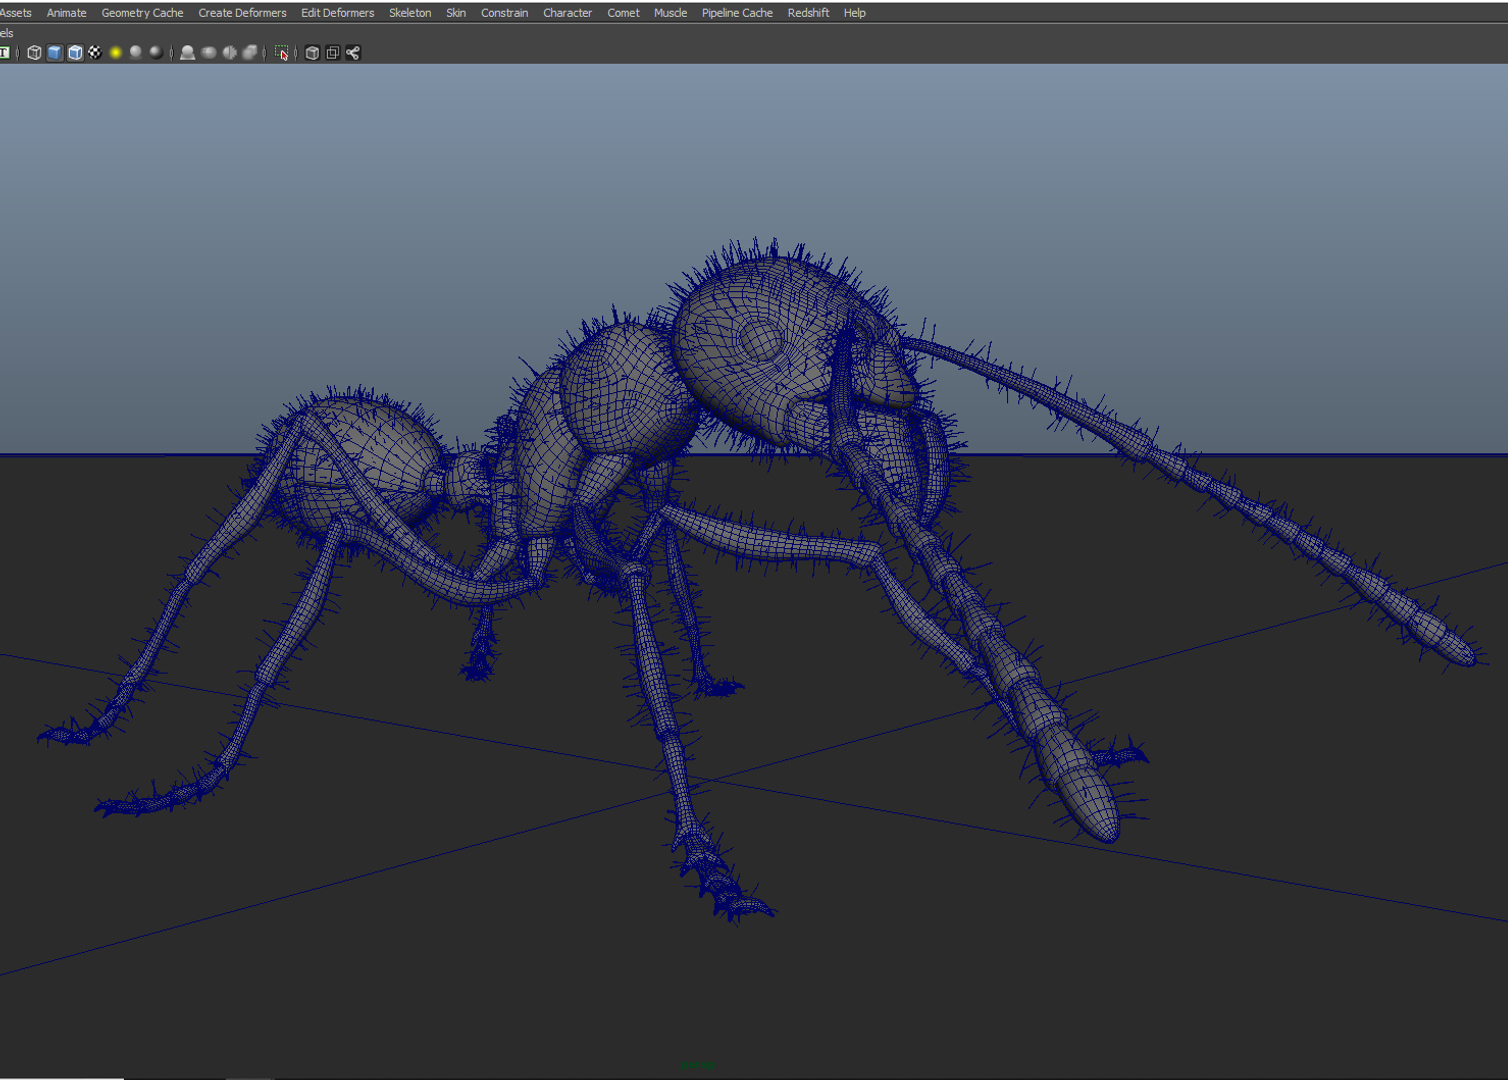The width and height of the screenshot is (1508, 1080).
Task: Click isolate select icon with red cursor
Action: [282, 53]
